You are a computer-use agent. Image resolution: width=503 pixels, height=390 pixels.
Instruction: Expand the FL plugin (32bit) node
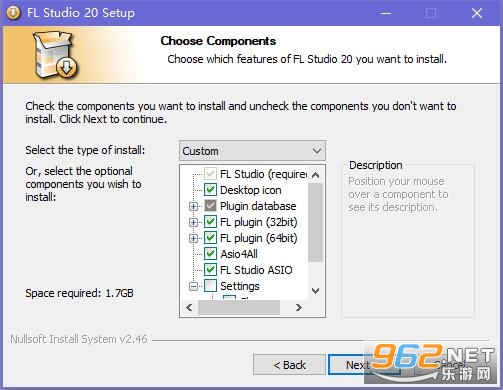tap(193, 222)
